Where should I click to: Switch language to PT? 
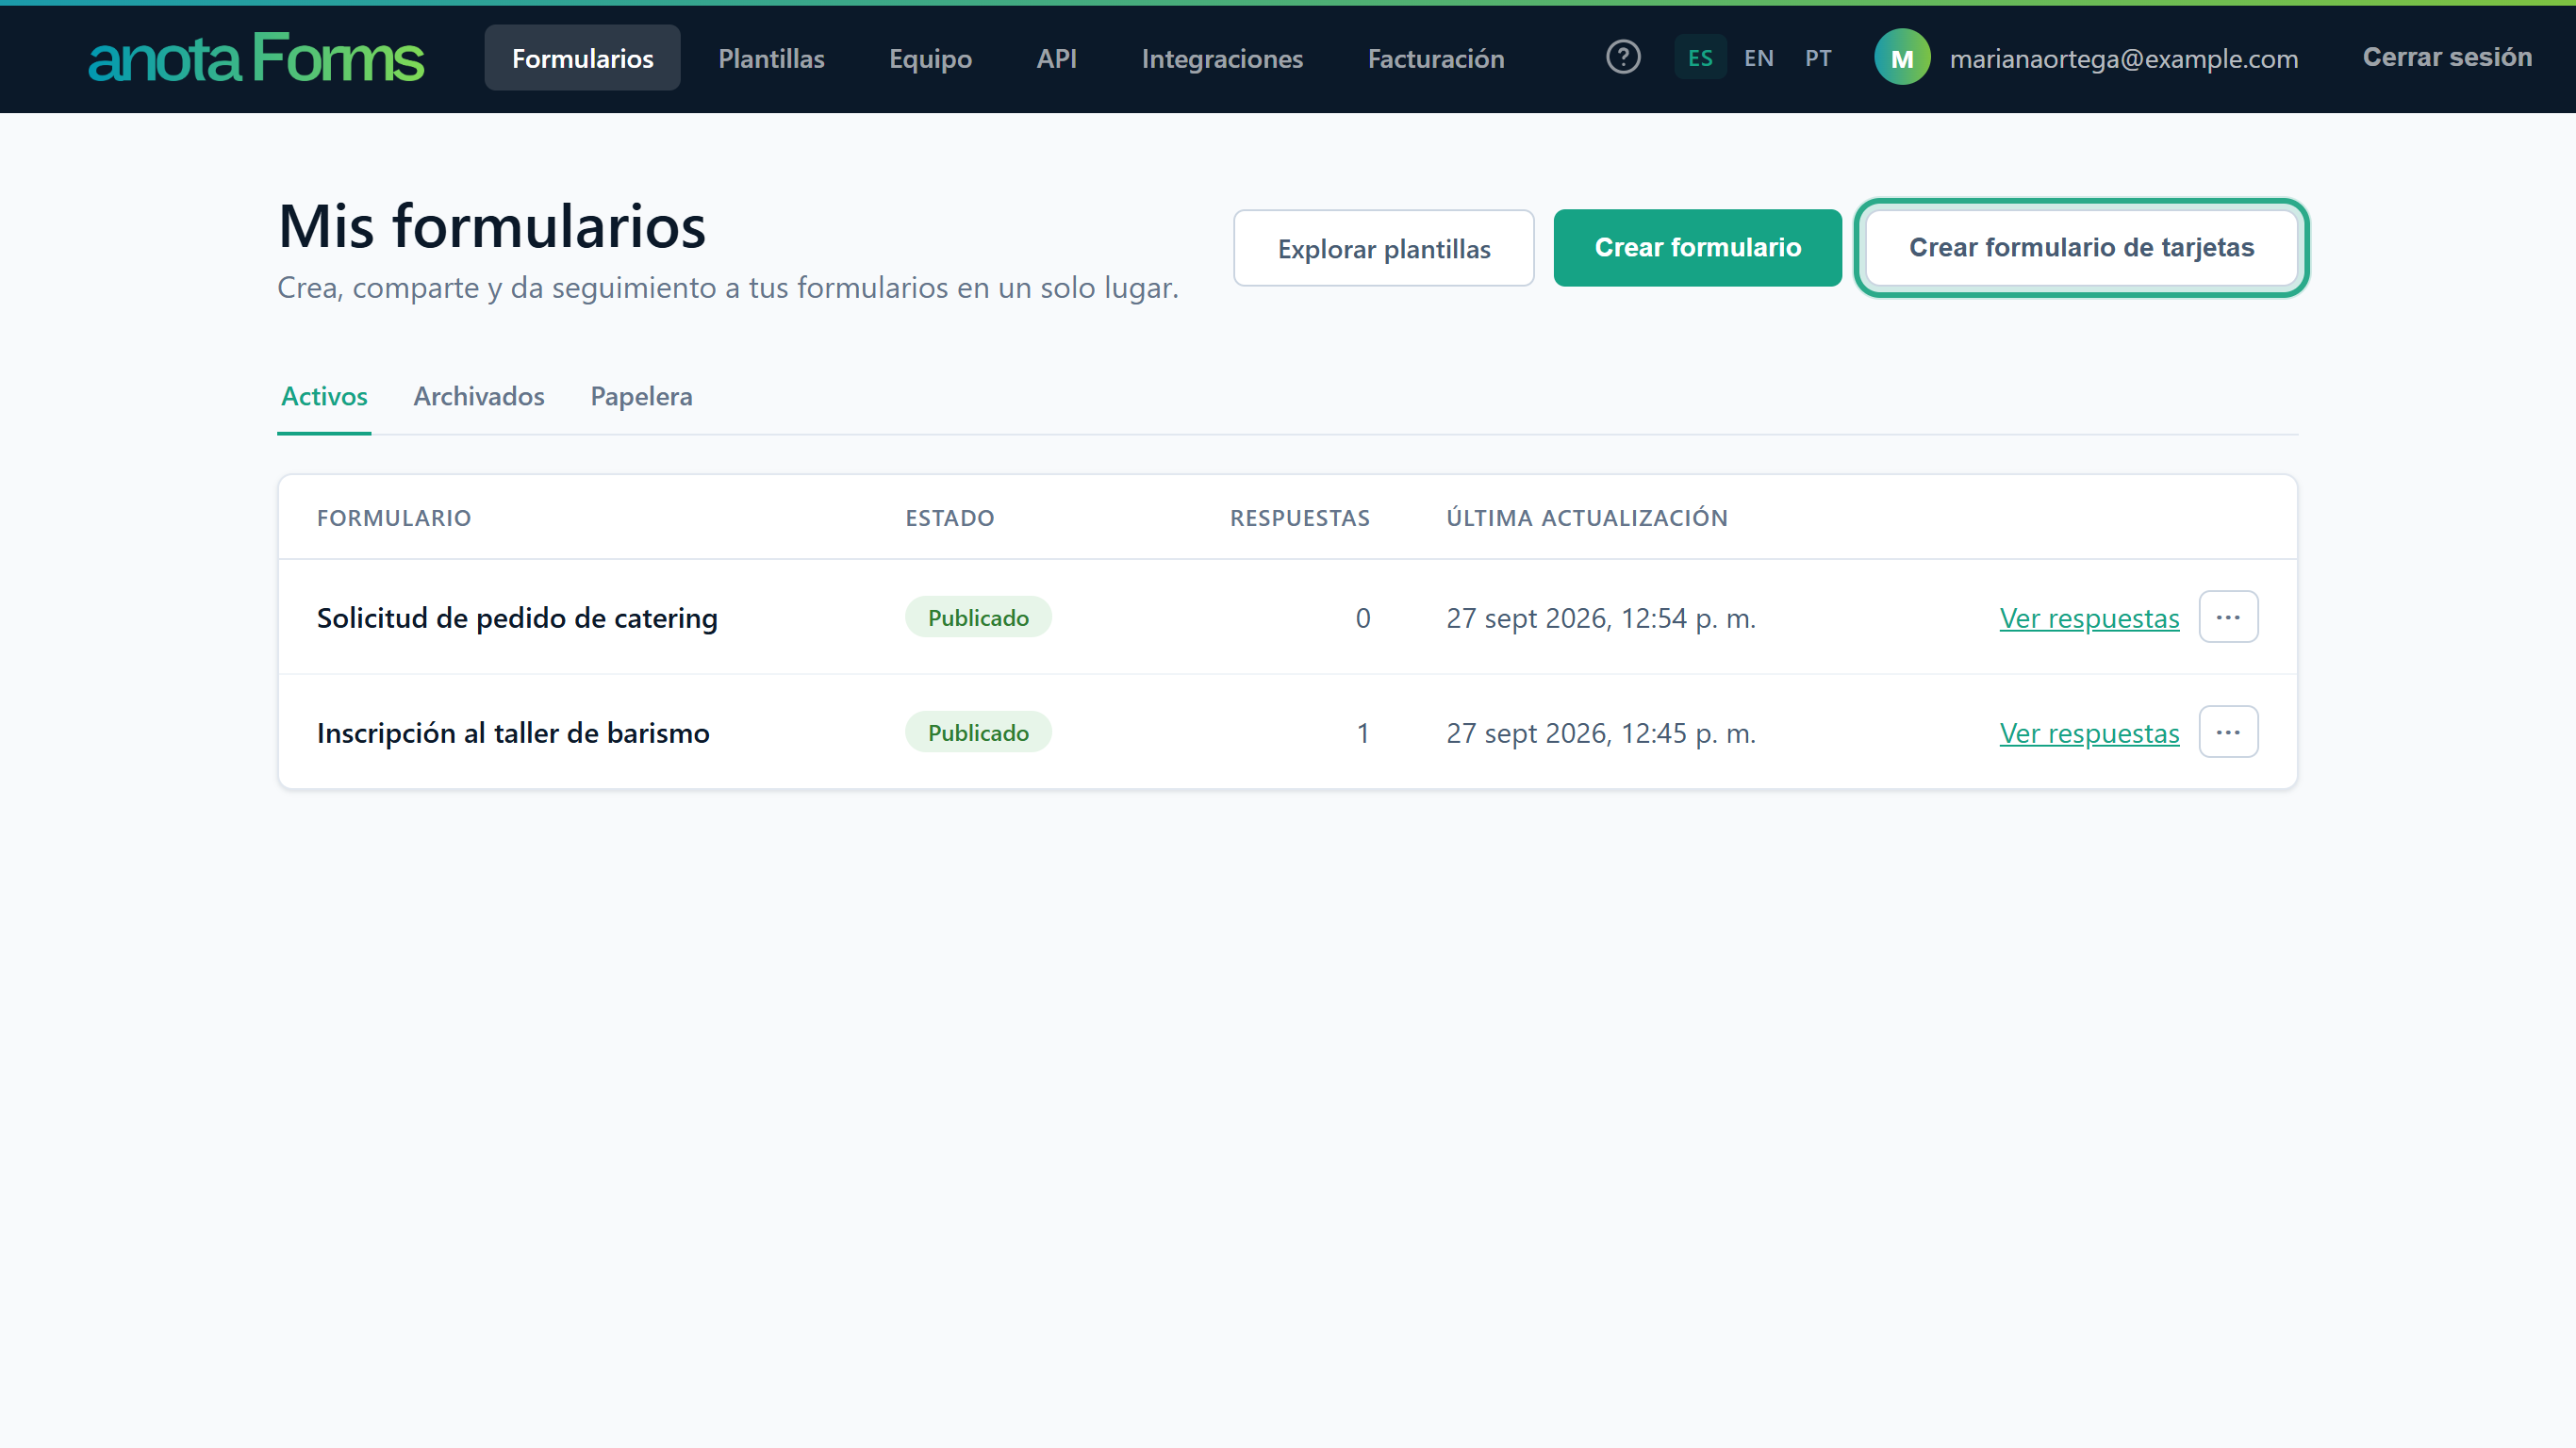point(1817,58)
